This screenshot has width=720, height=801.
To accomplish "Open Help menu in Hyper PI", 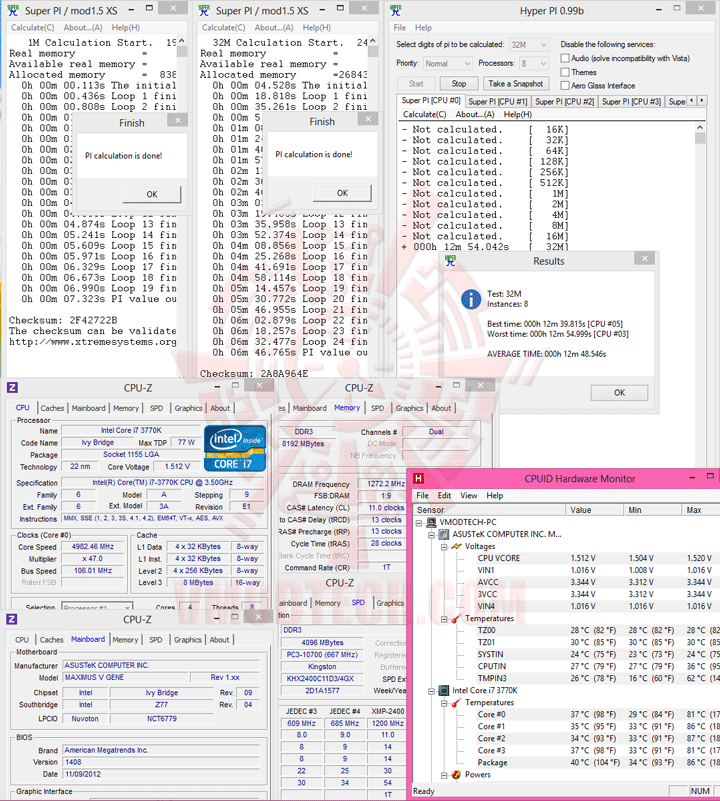I will (423, 28).
